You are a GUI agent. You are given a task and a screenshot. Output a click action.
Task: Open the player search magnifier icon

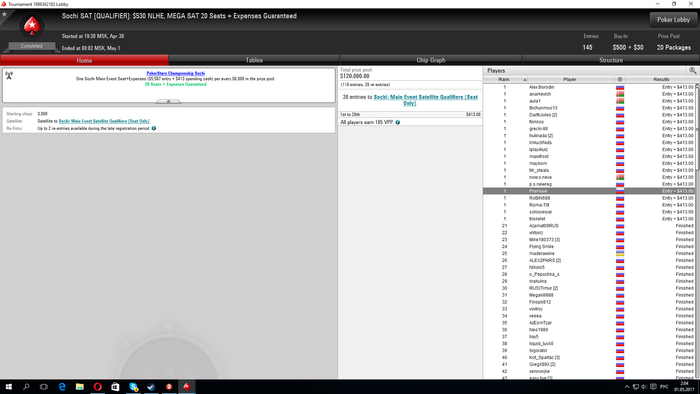pyautogui.click(x=692, y=71)
